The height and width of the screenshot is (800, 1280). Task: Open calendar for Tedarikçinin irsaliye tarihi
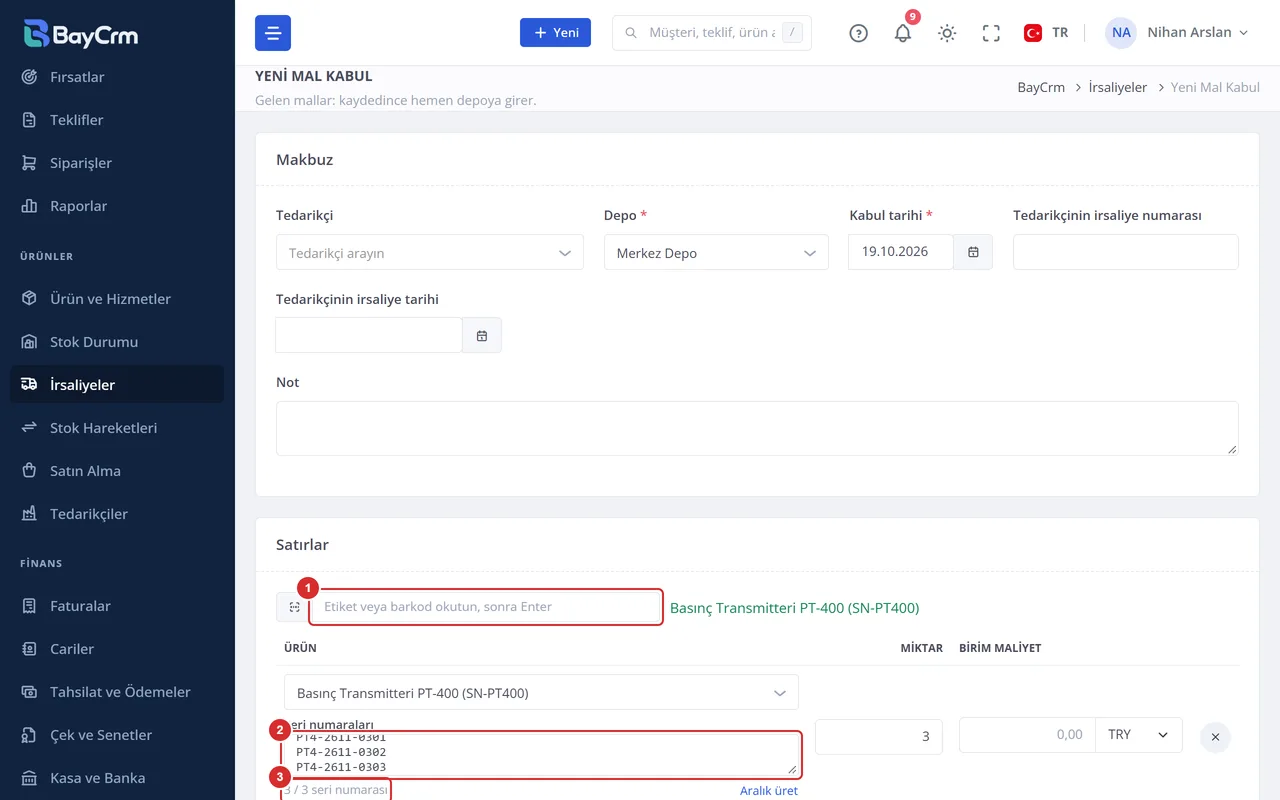point(482,335)
